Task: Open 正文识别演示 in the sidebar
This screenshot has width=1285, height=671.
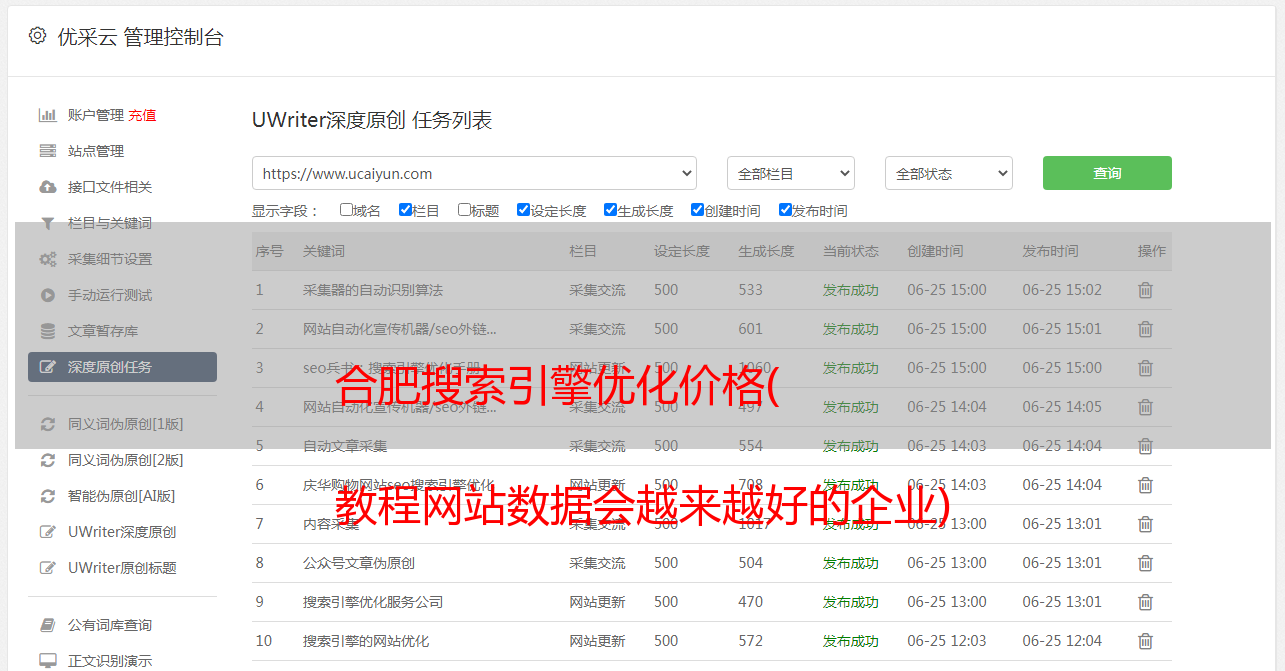Action: (x=110, y=661)
